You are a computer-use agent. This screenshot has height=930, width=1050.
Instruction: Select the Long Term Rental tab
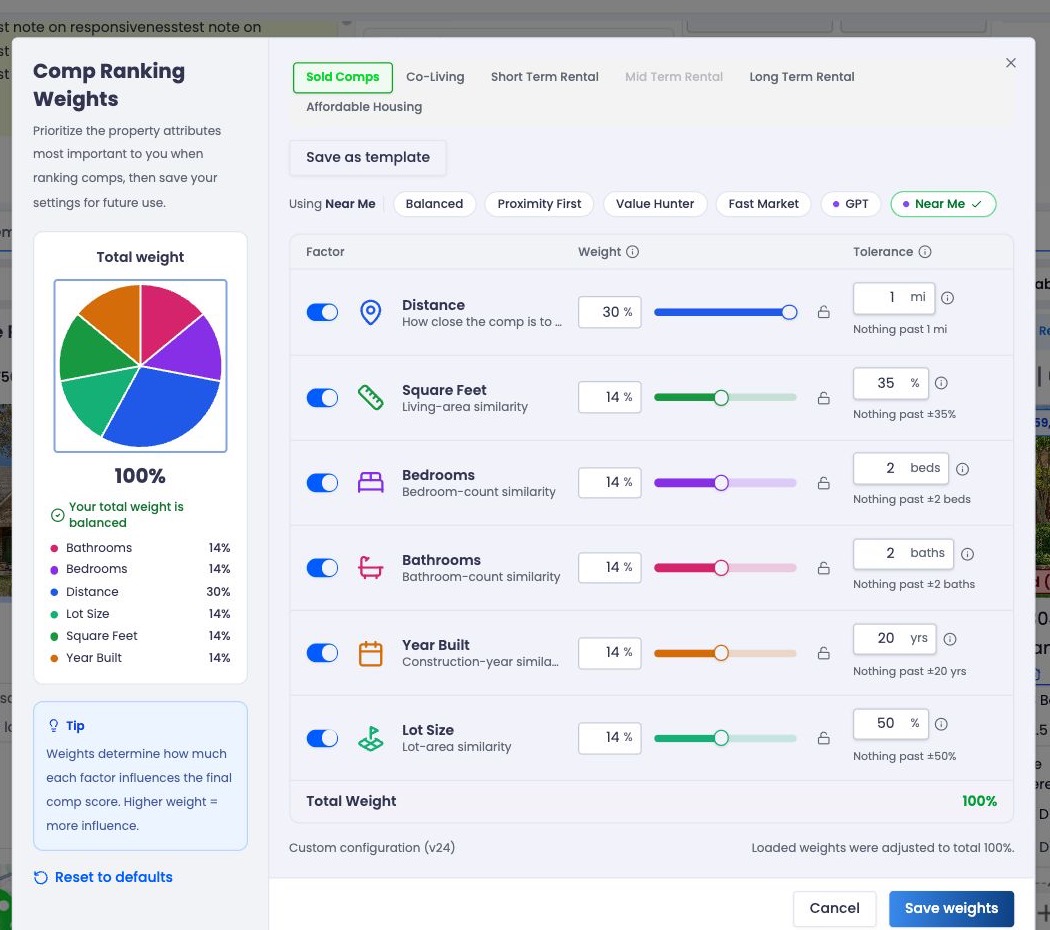(x=802, y=77)
